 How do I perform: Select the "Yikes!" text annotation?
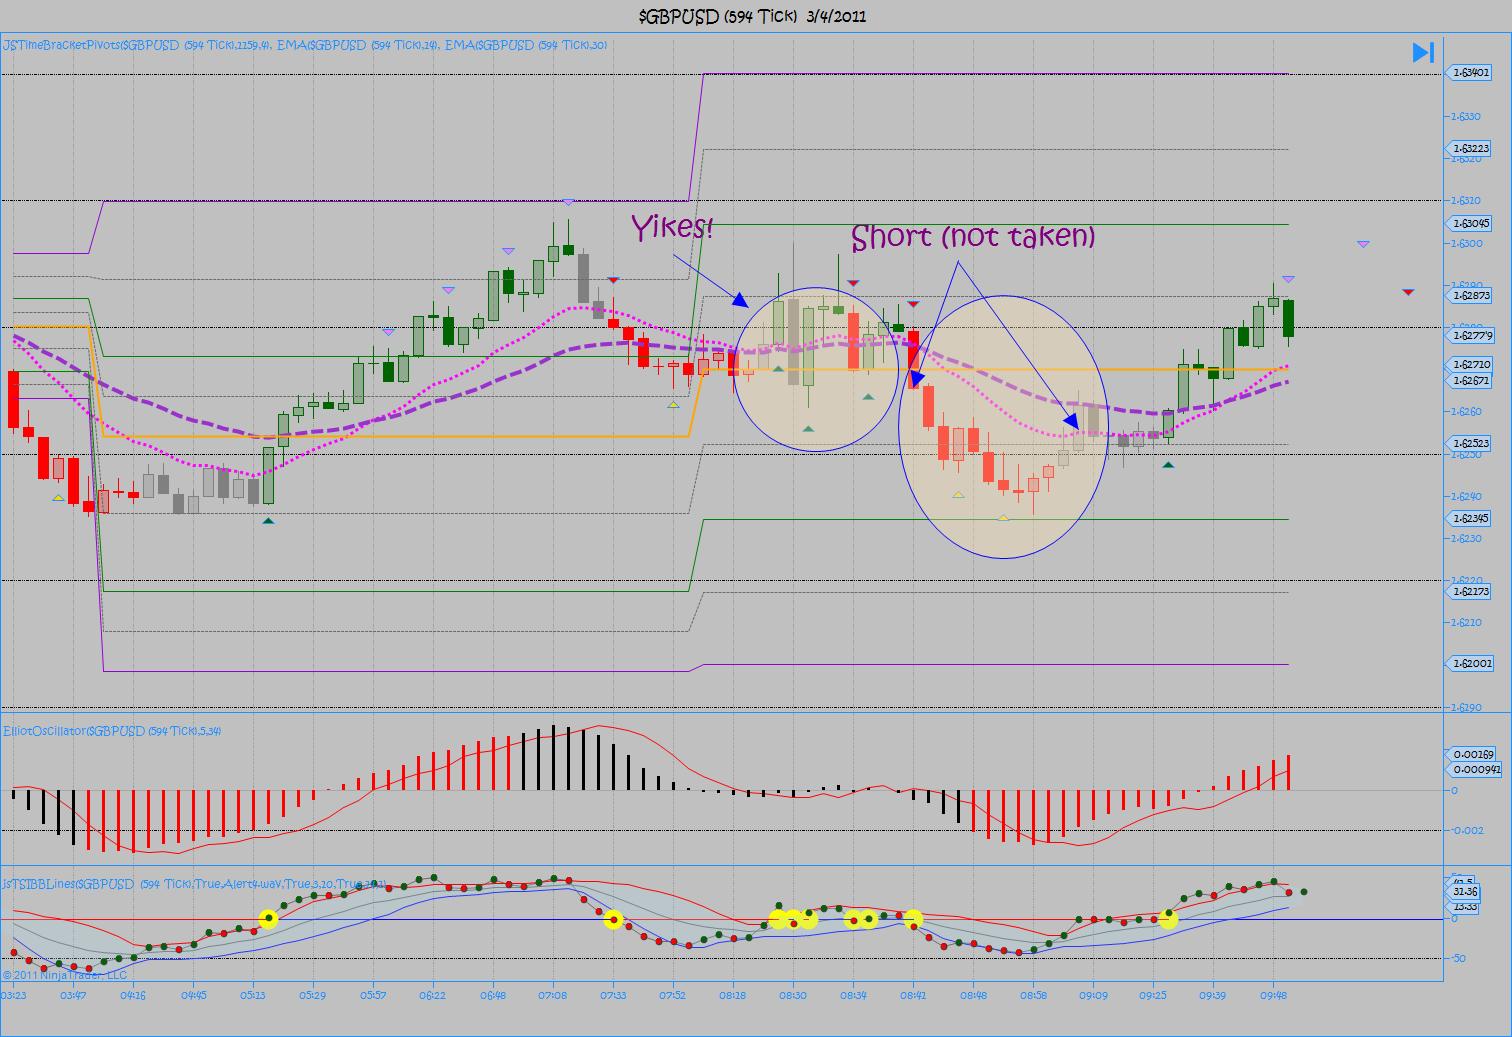tap(672, 227)
